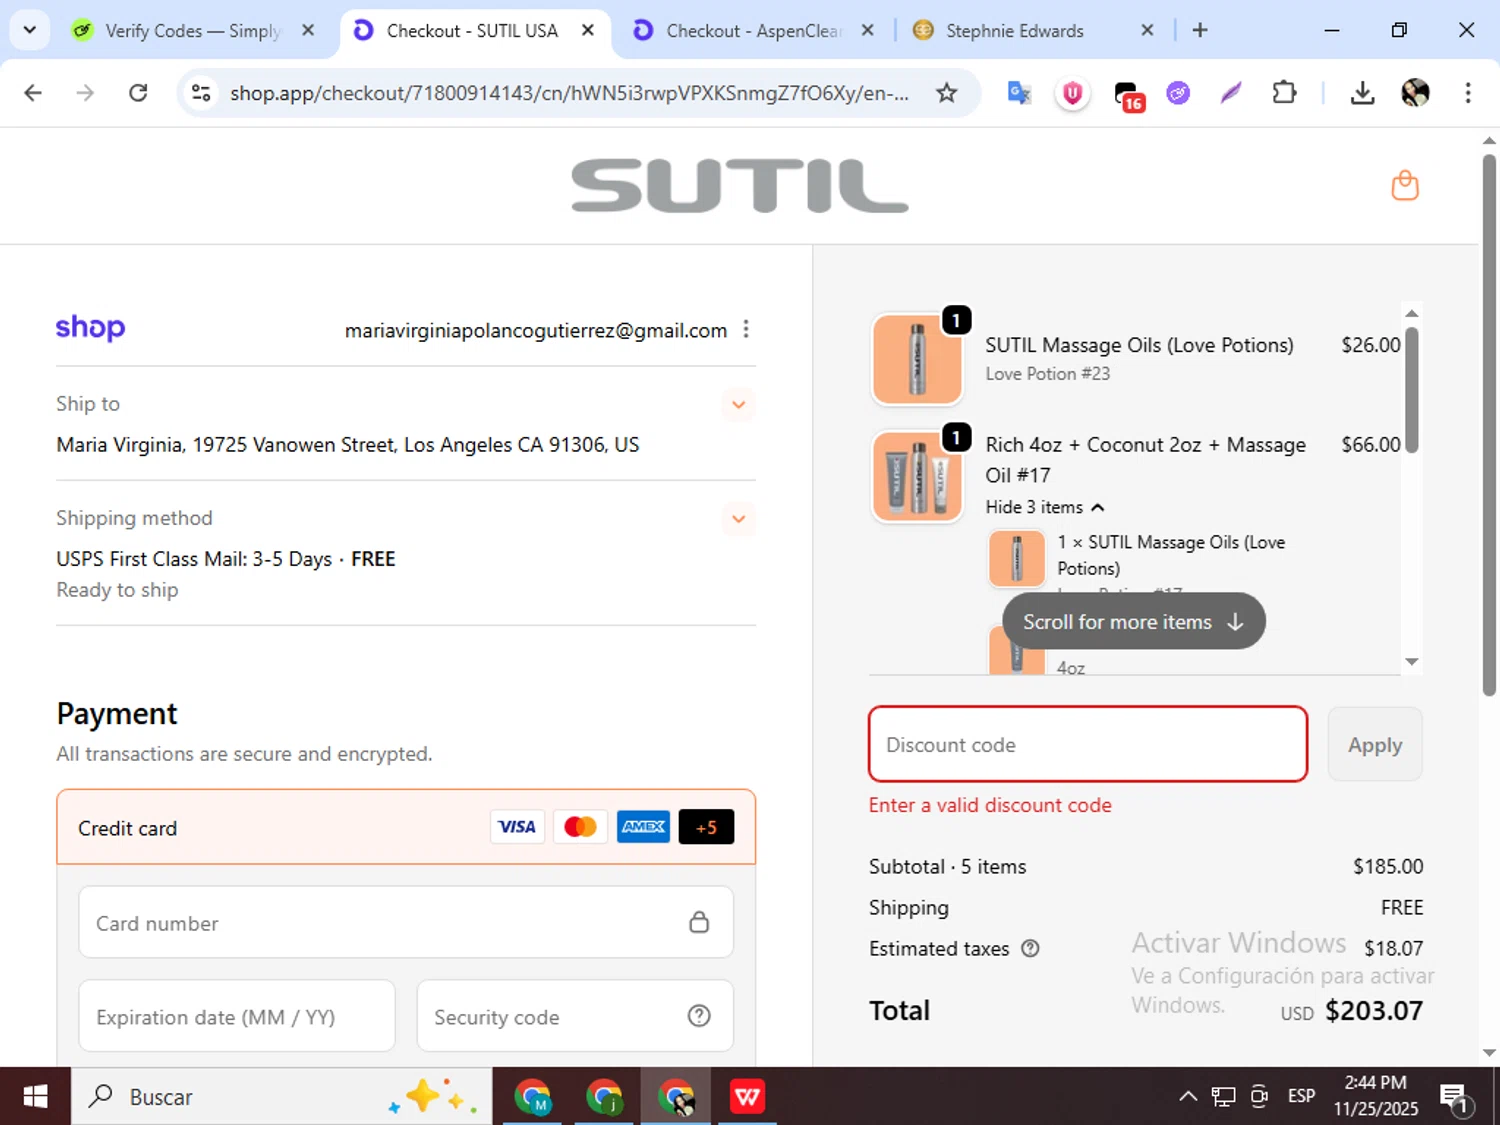Switch to the Stephnie Edwards tab
Viewport: 1500px width, 1125px height.
1033,30
